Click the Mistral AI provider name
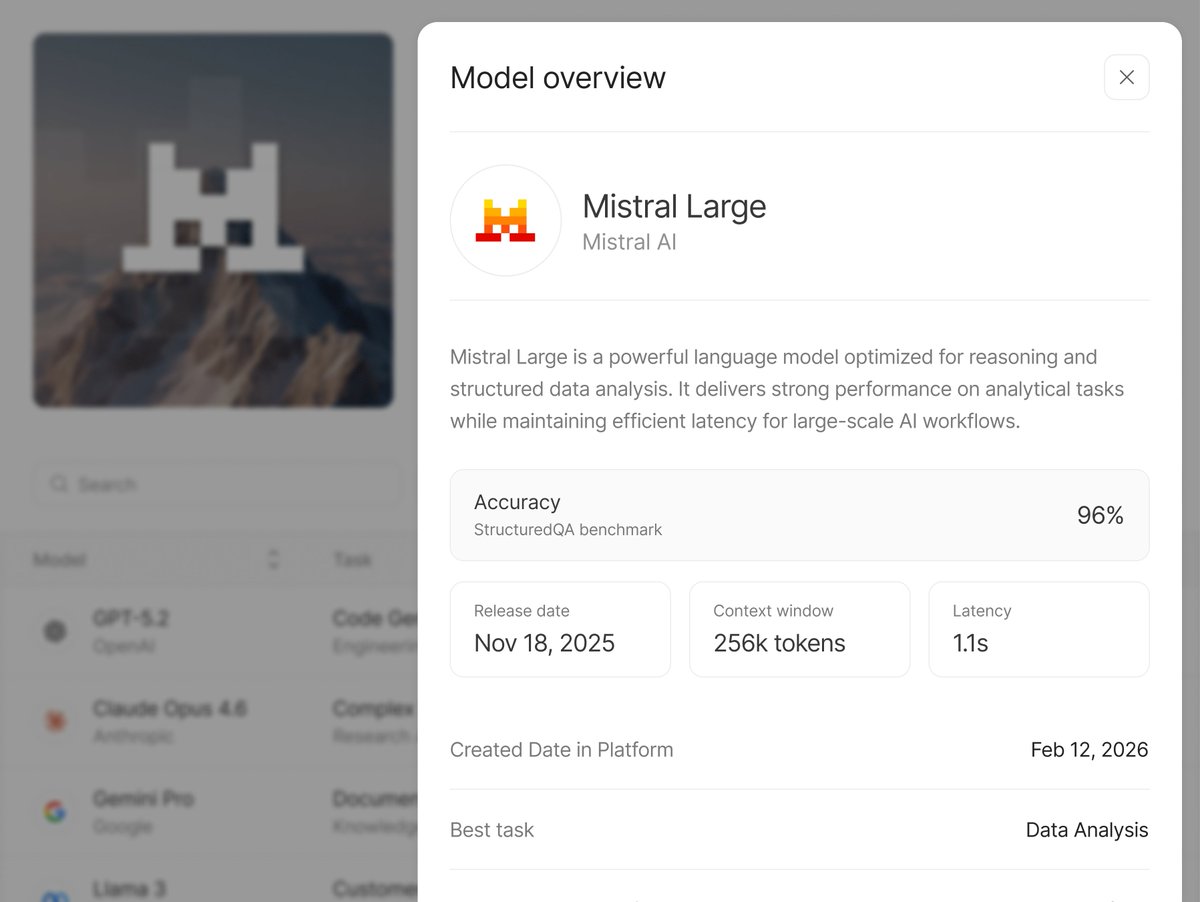1200x902 pixels. click(x=629, y=242)
